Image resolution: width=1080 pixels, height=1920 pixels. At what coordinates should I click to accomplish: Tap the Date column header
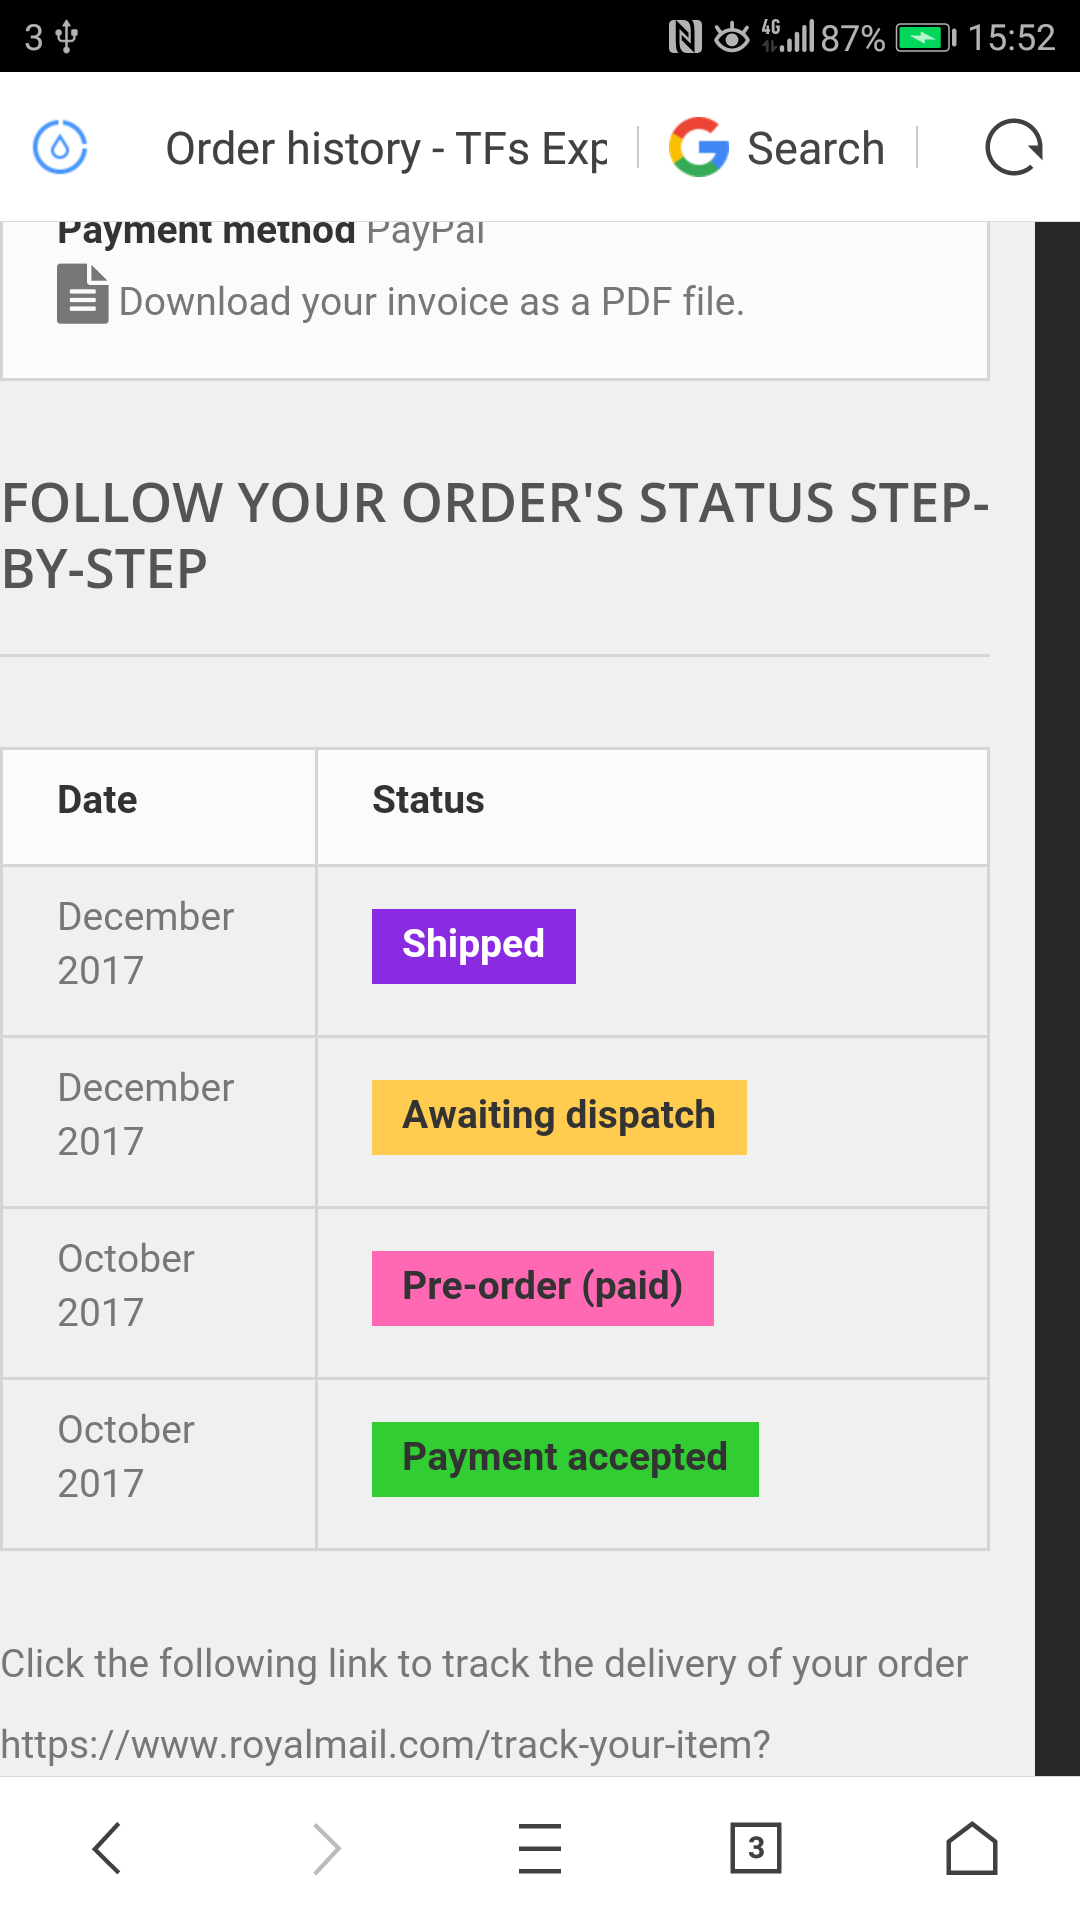pyautogui.click(x=97, y=800)
